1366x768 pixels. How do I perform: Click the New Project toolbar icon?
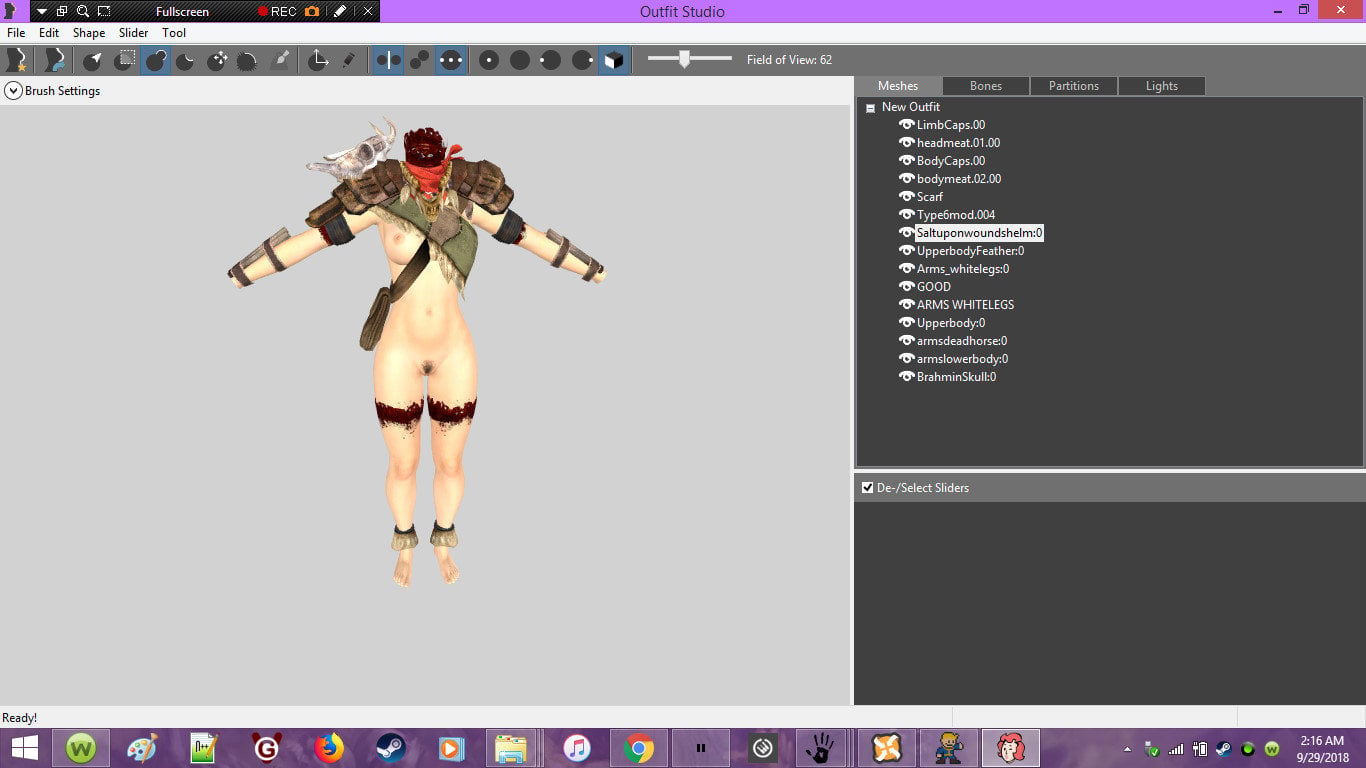pyautogui.click(x=16, y=60)
